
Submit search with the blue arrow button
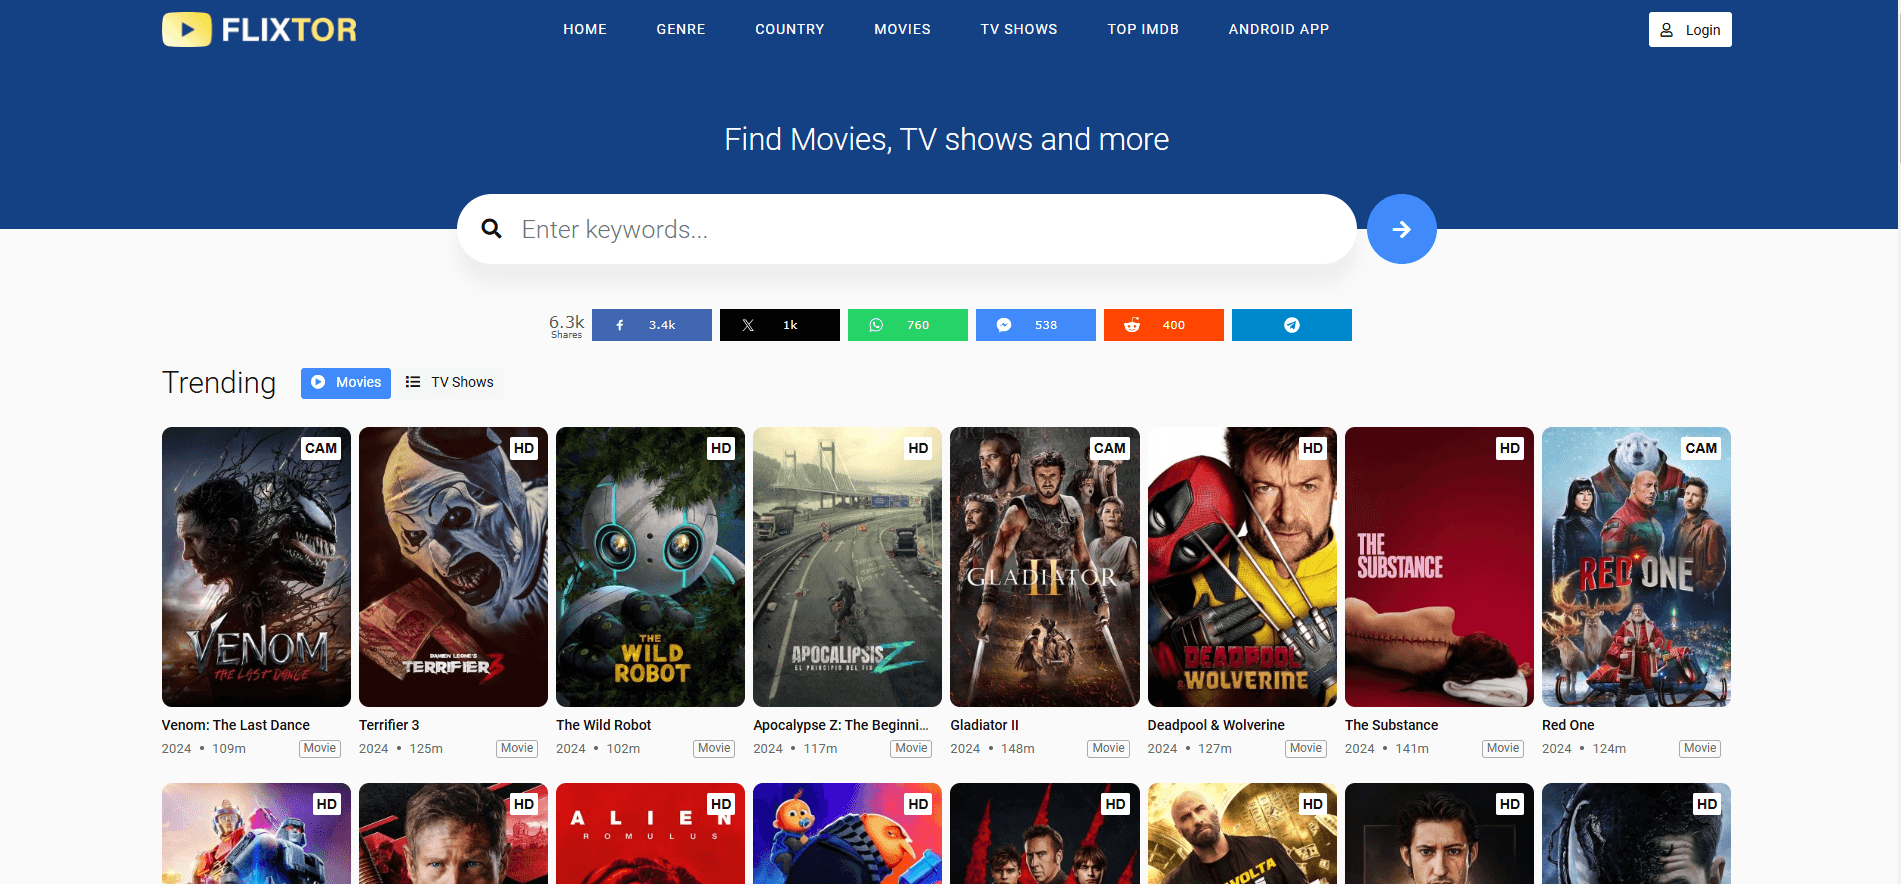1402,229
